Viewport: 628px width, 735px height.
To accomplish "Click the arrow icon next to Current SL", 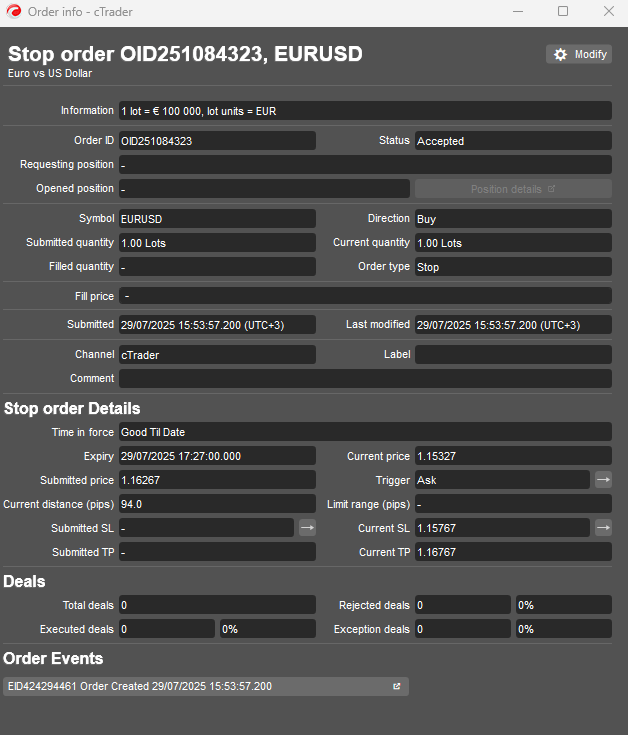I will tap(603, 528).
